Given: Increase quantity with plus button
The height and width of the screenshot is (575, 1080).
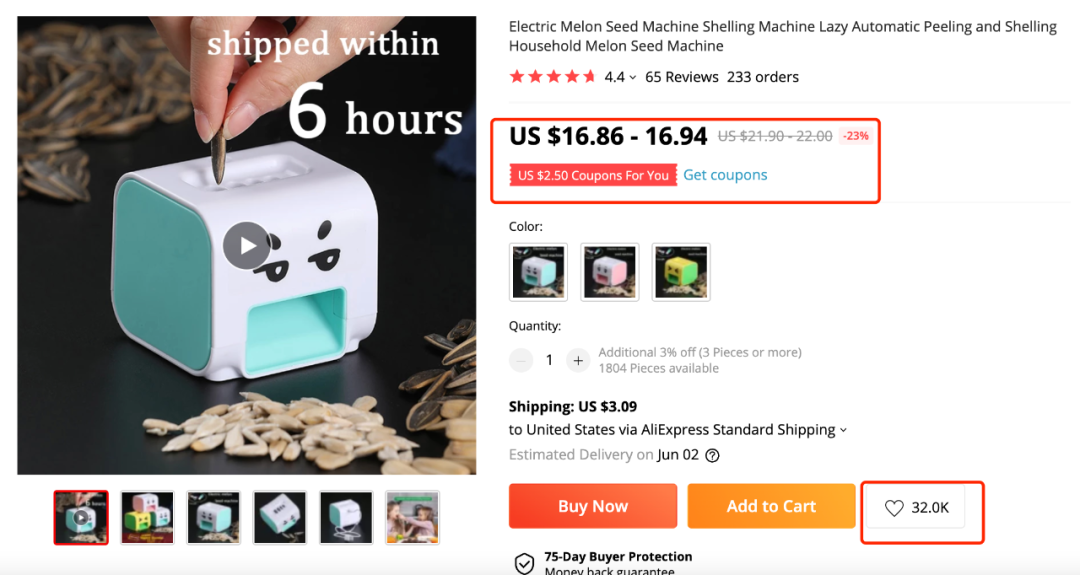Looking at the screenshot, I should click(x=578, y=360).
